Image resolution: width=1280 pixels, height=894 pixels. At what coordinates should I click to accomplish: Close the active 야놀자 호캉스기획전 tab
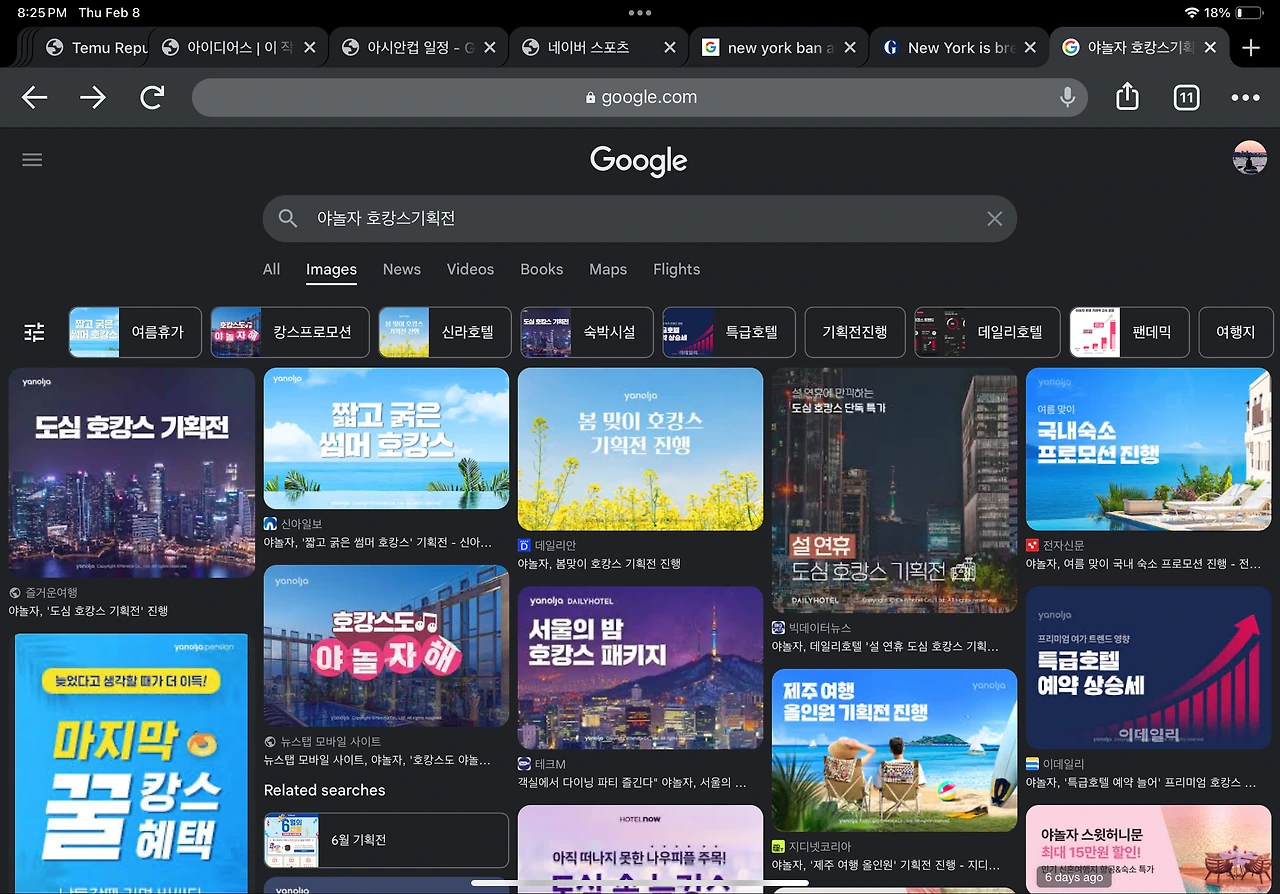1210,48
